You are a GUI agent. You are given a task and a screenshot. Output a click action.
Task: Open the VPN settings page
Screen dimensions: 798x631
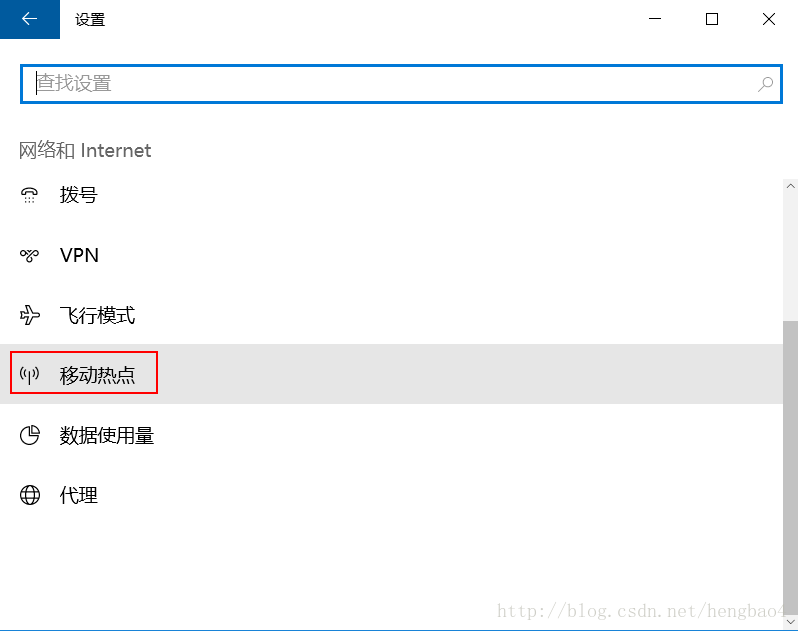(x=391, y=255)
